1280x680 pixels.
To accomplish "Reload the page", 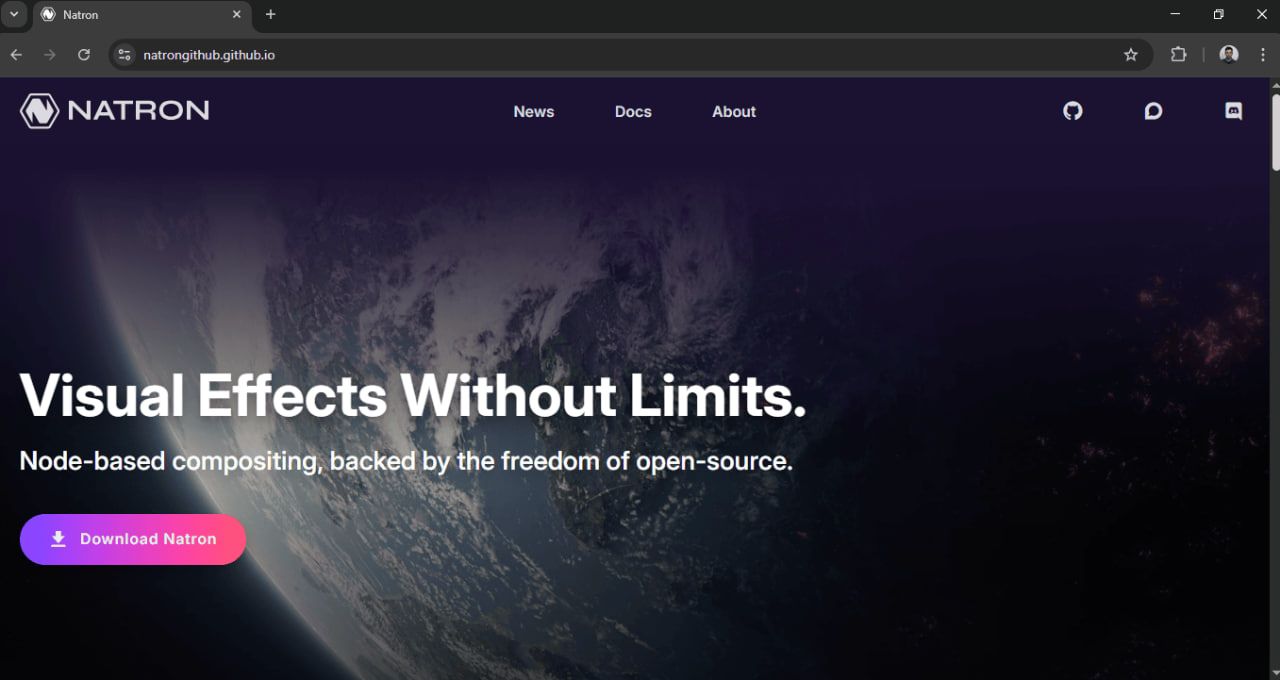I will pyautogui.click(x=84, y=55).
